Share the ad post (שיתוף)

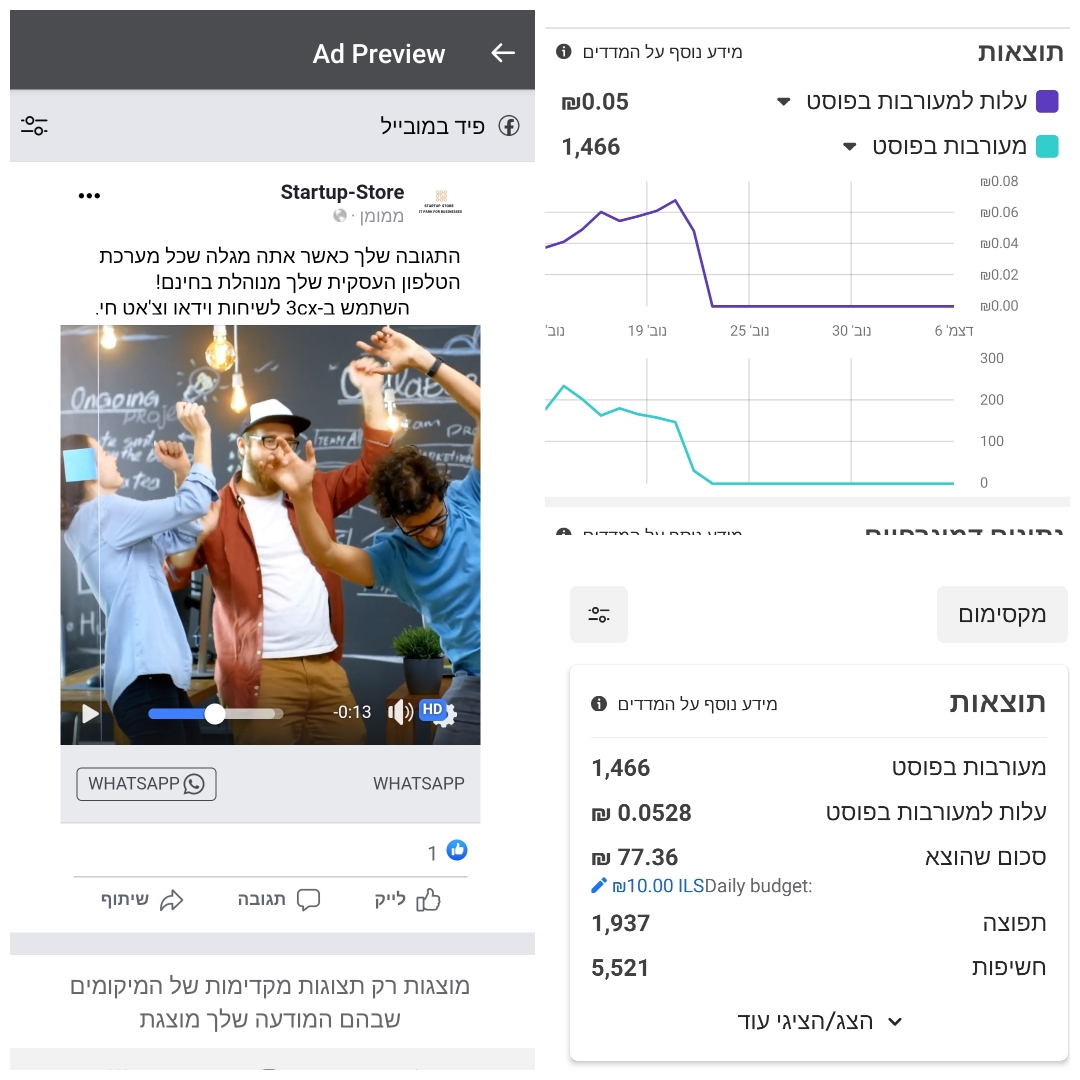pyautogui.click(x=143, y=900)
